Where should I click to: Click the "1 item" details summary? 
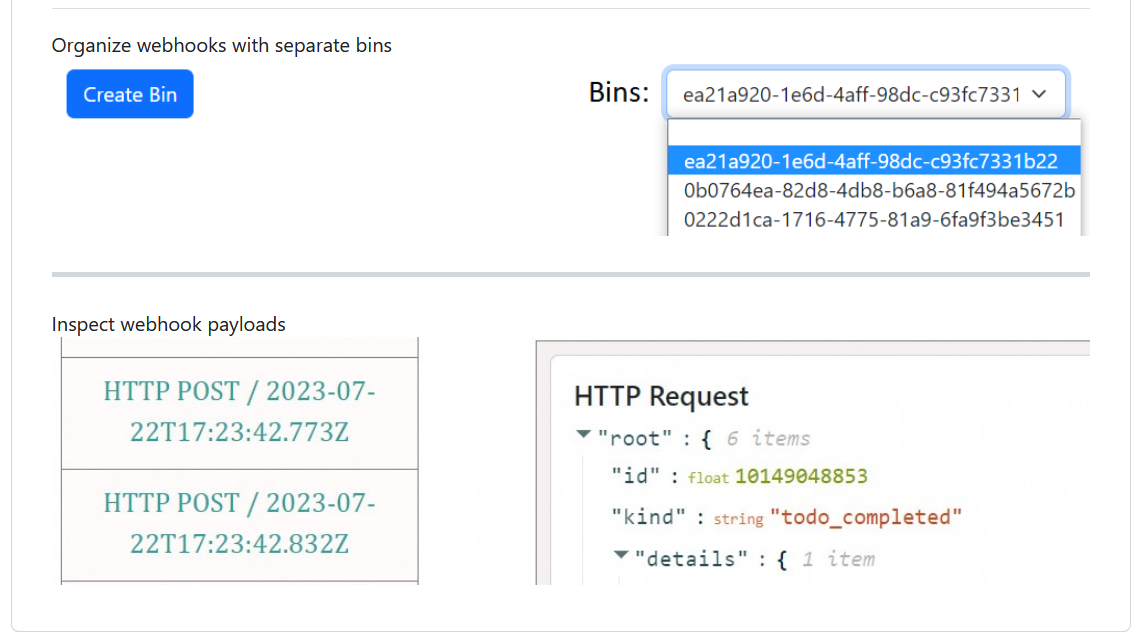coord(838,559)
